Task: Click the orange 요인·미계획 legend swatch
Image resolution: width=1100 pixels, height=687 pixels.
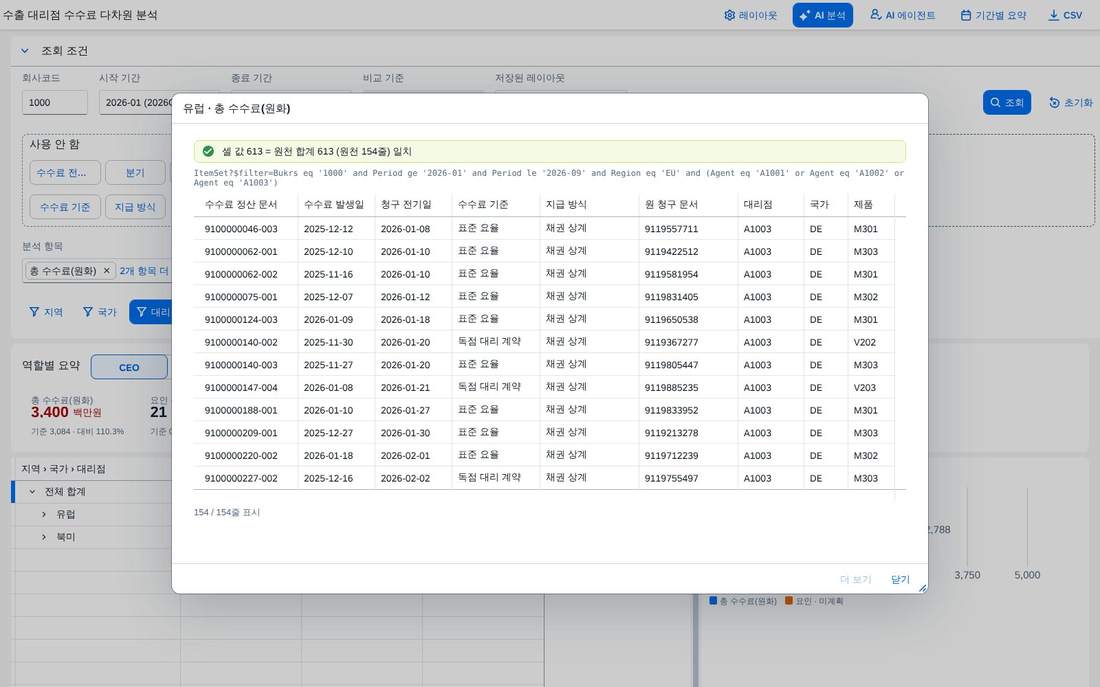Action: pyautogui.click(x=789, y=601)
